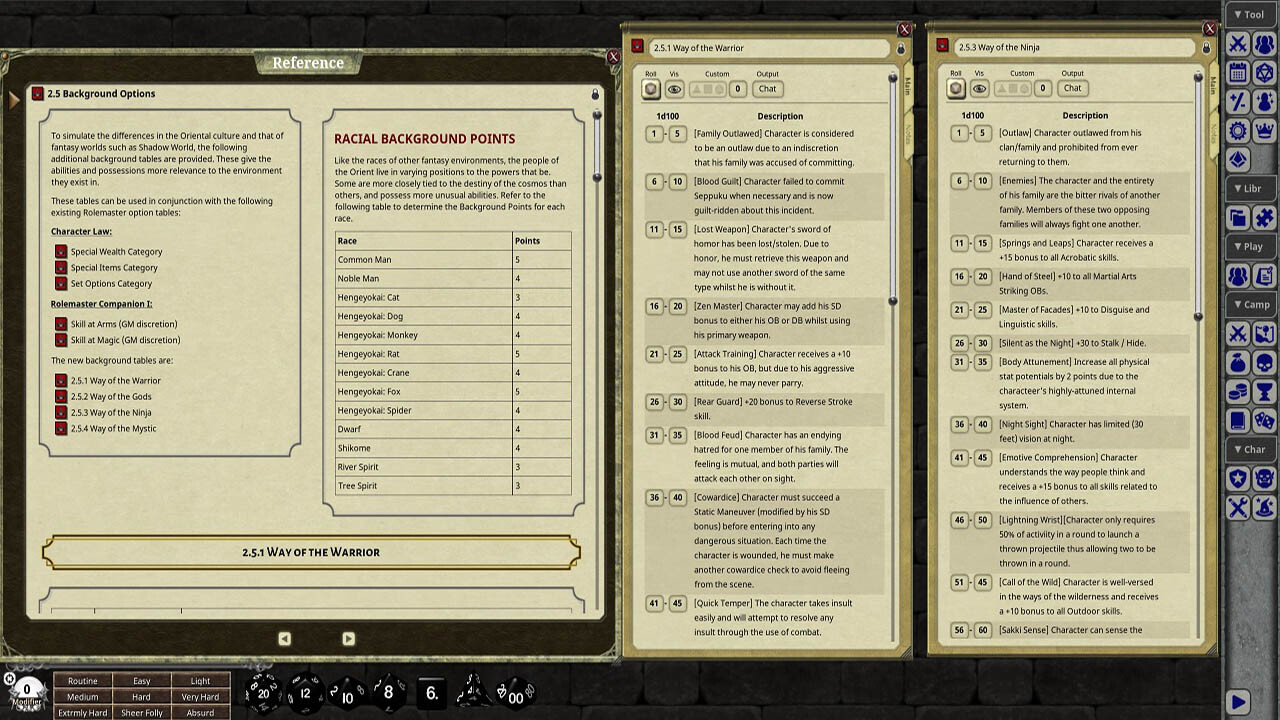Collapse the Libr sidebar group
1280x720 pixels.
pos(1251,189)
